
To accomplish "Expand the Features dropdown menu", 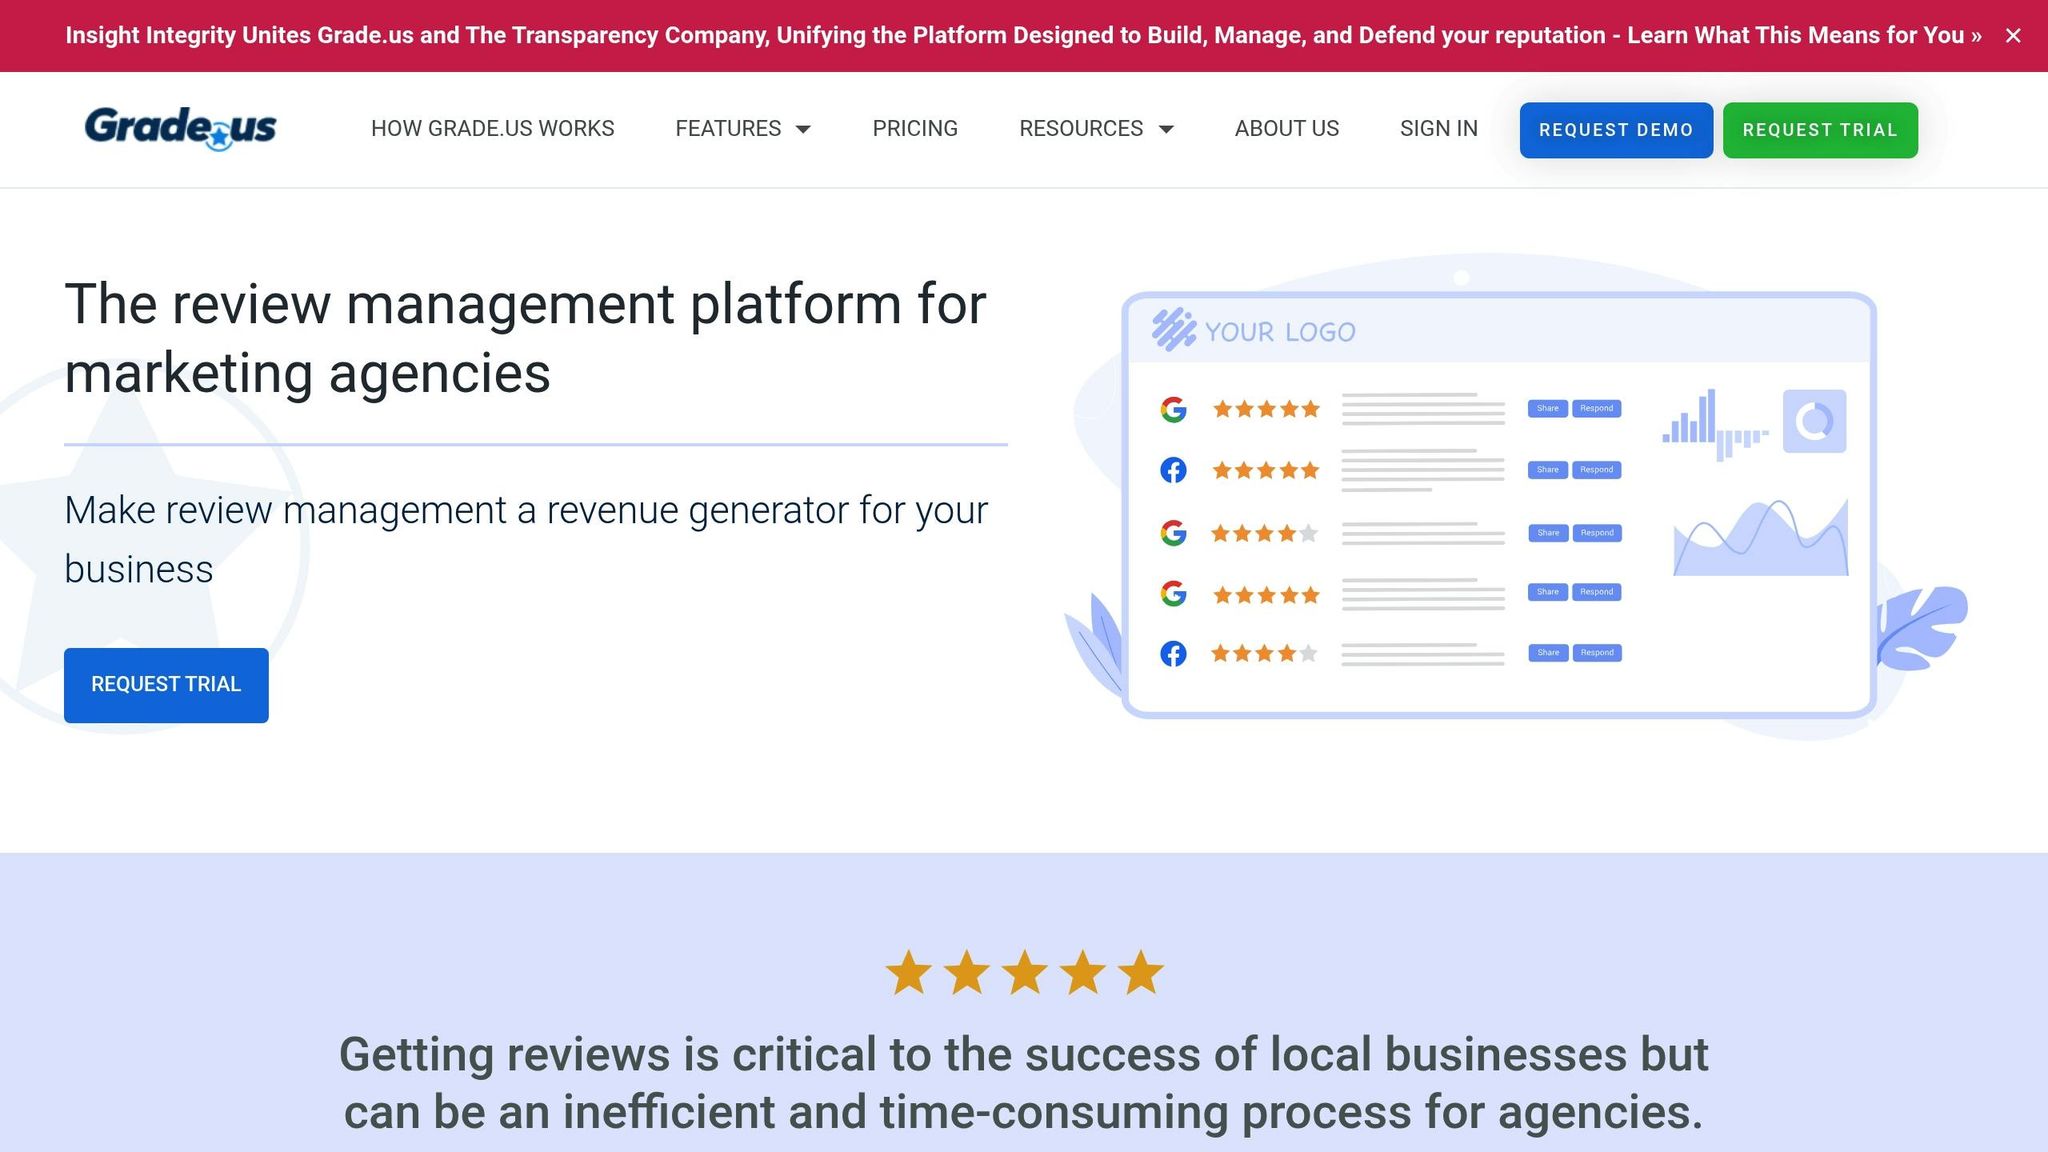I will point(742,129).
